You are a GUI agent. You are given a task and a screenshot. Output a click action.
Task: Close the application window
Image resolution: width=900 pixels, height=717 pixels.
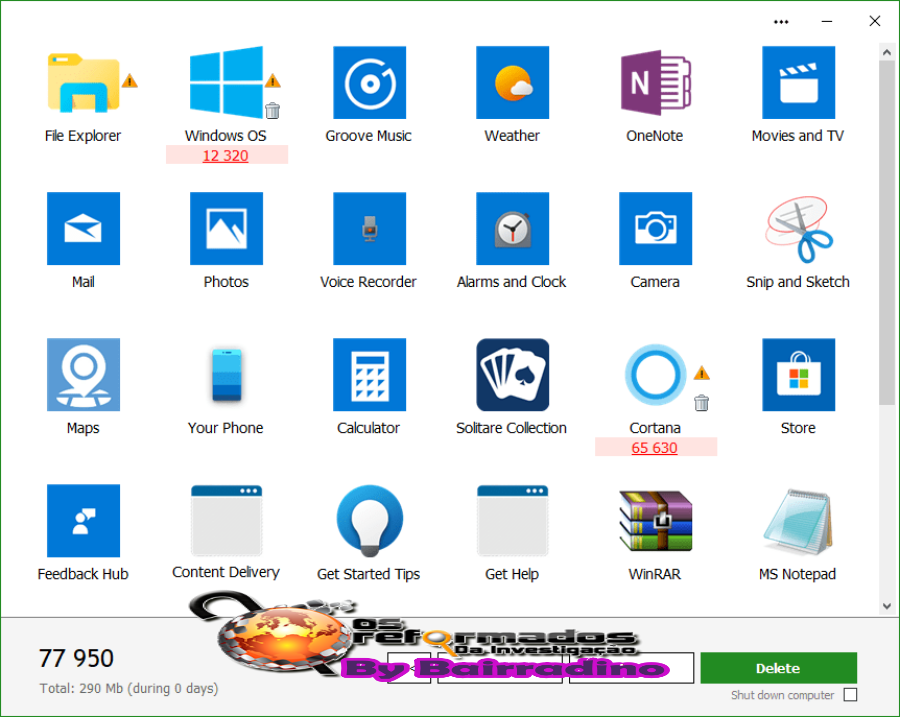[x=875, y=22]
